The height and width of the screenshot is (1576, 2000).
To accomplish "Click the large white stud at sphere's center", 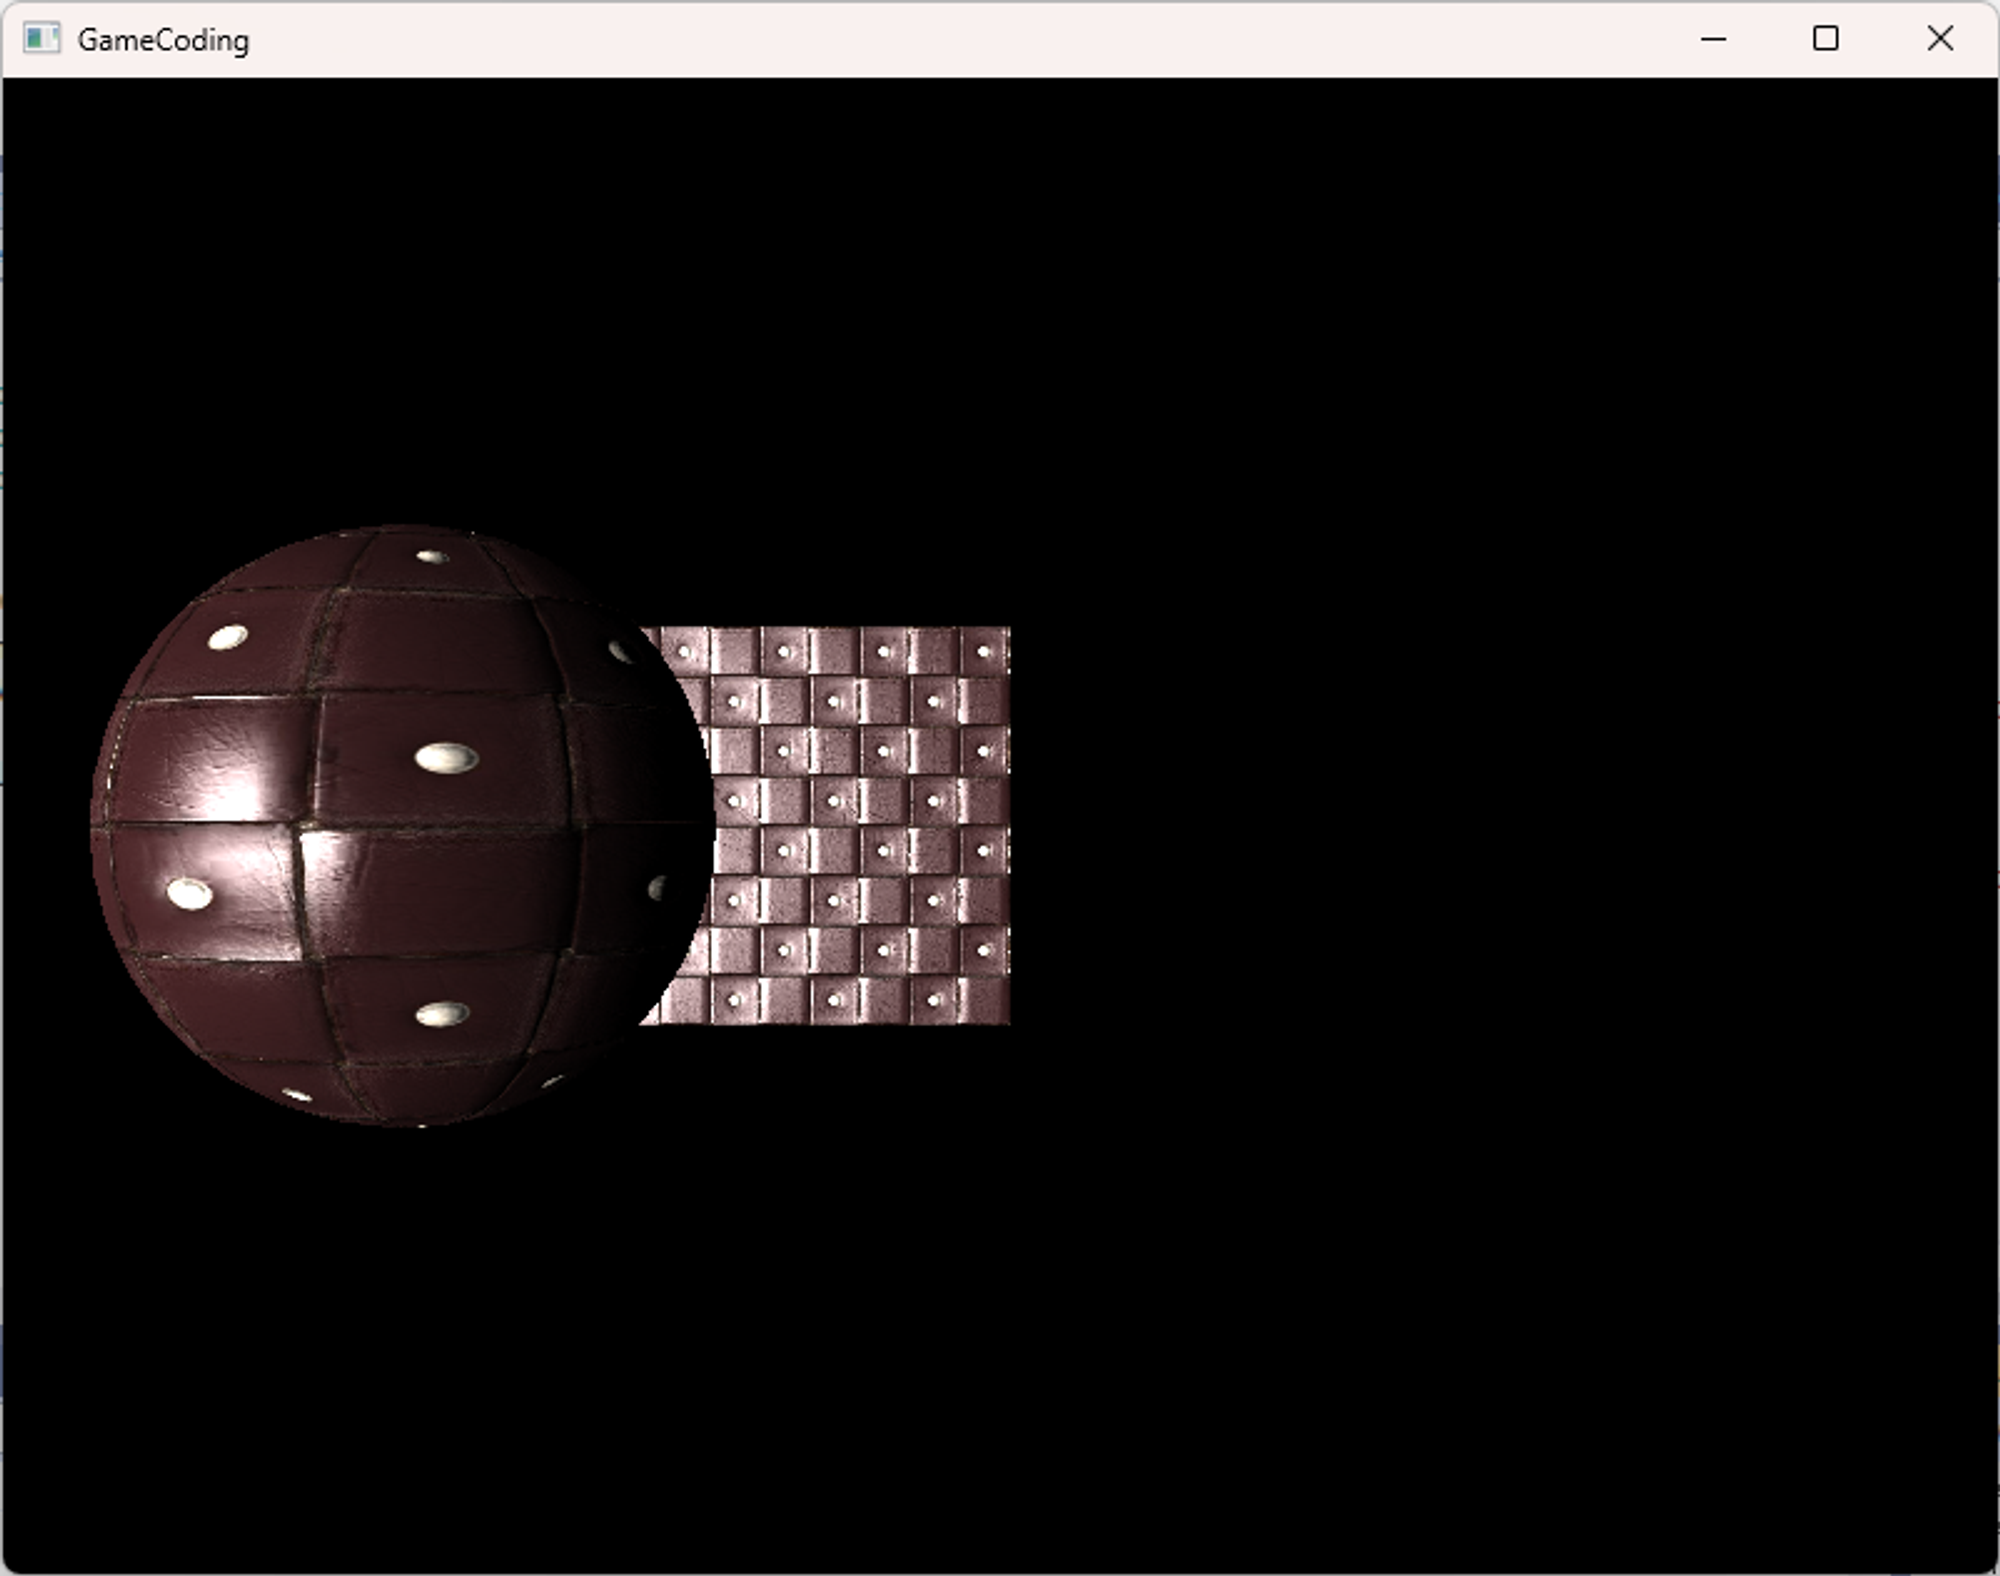I will coord(446,757).
